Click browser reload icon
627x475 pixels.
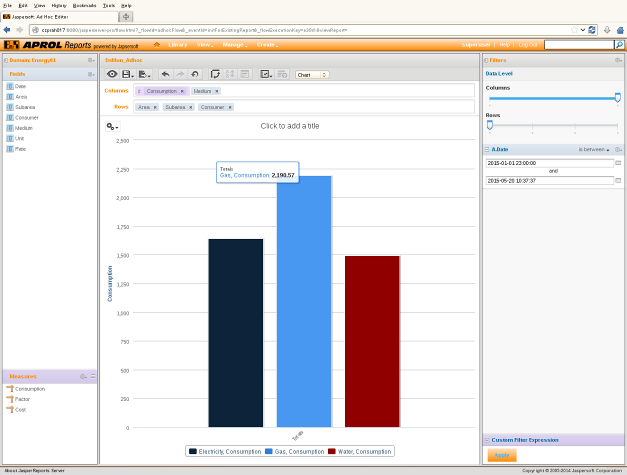point(592,30)
